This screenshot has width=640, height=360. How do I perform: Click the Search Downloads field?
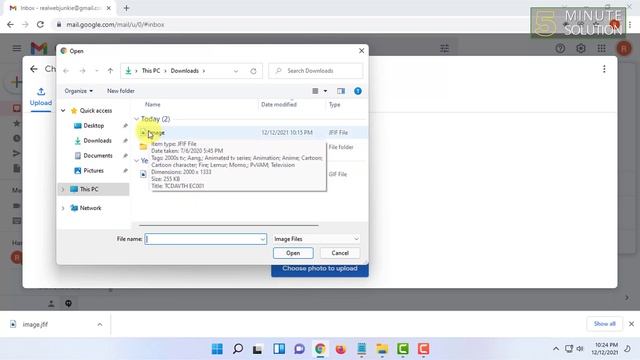316,71
